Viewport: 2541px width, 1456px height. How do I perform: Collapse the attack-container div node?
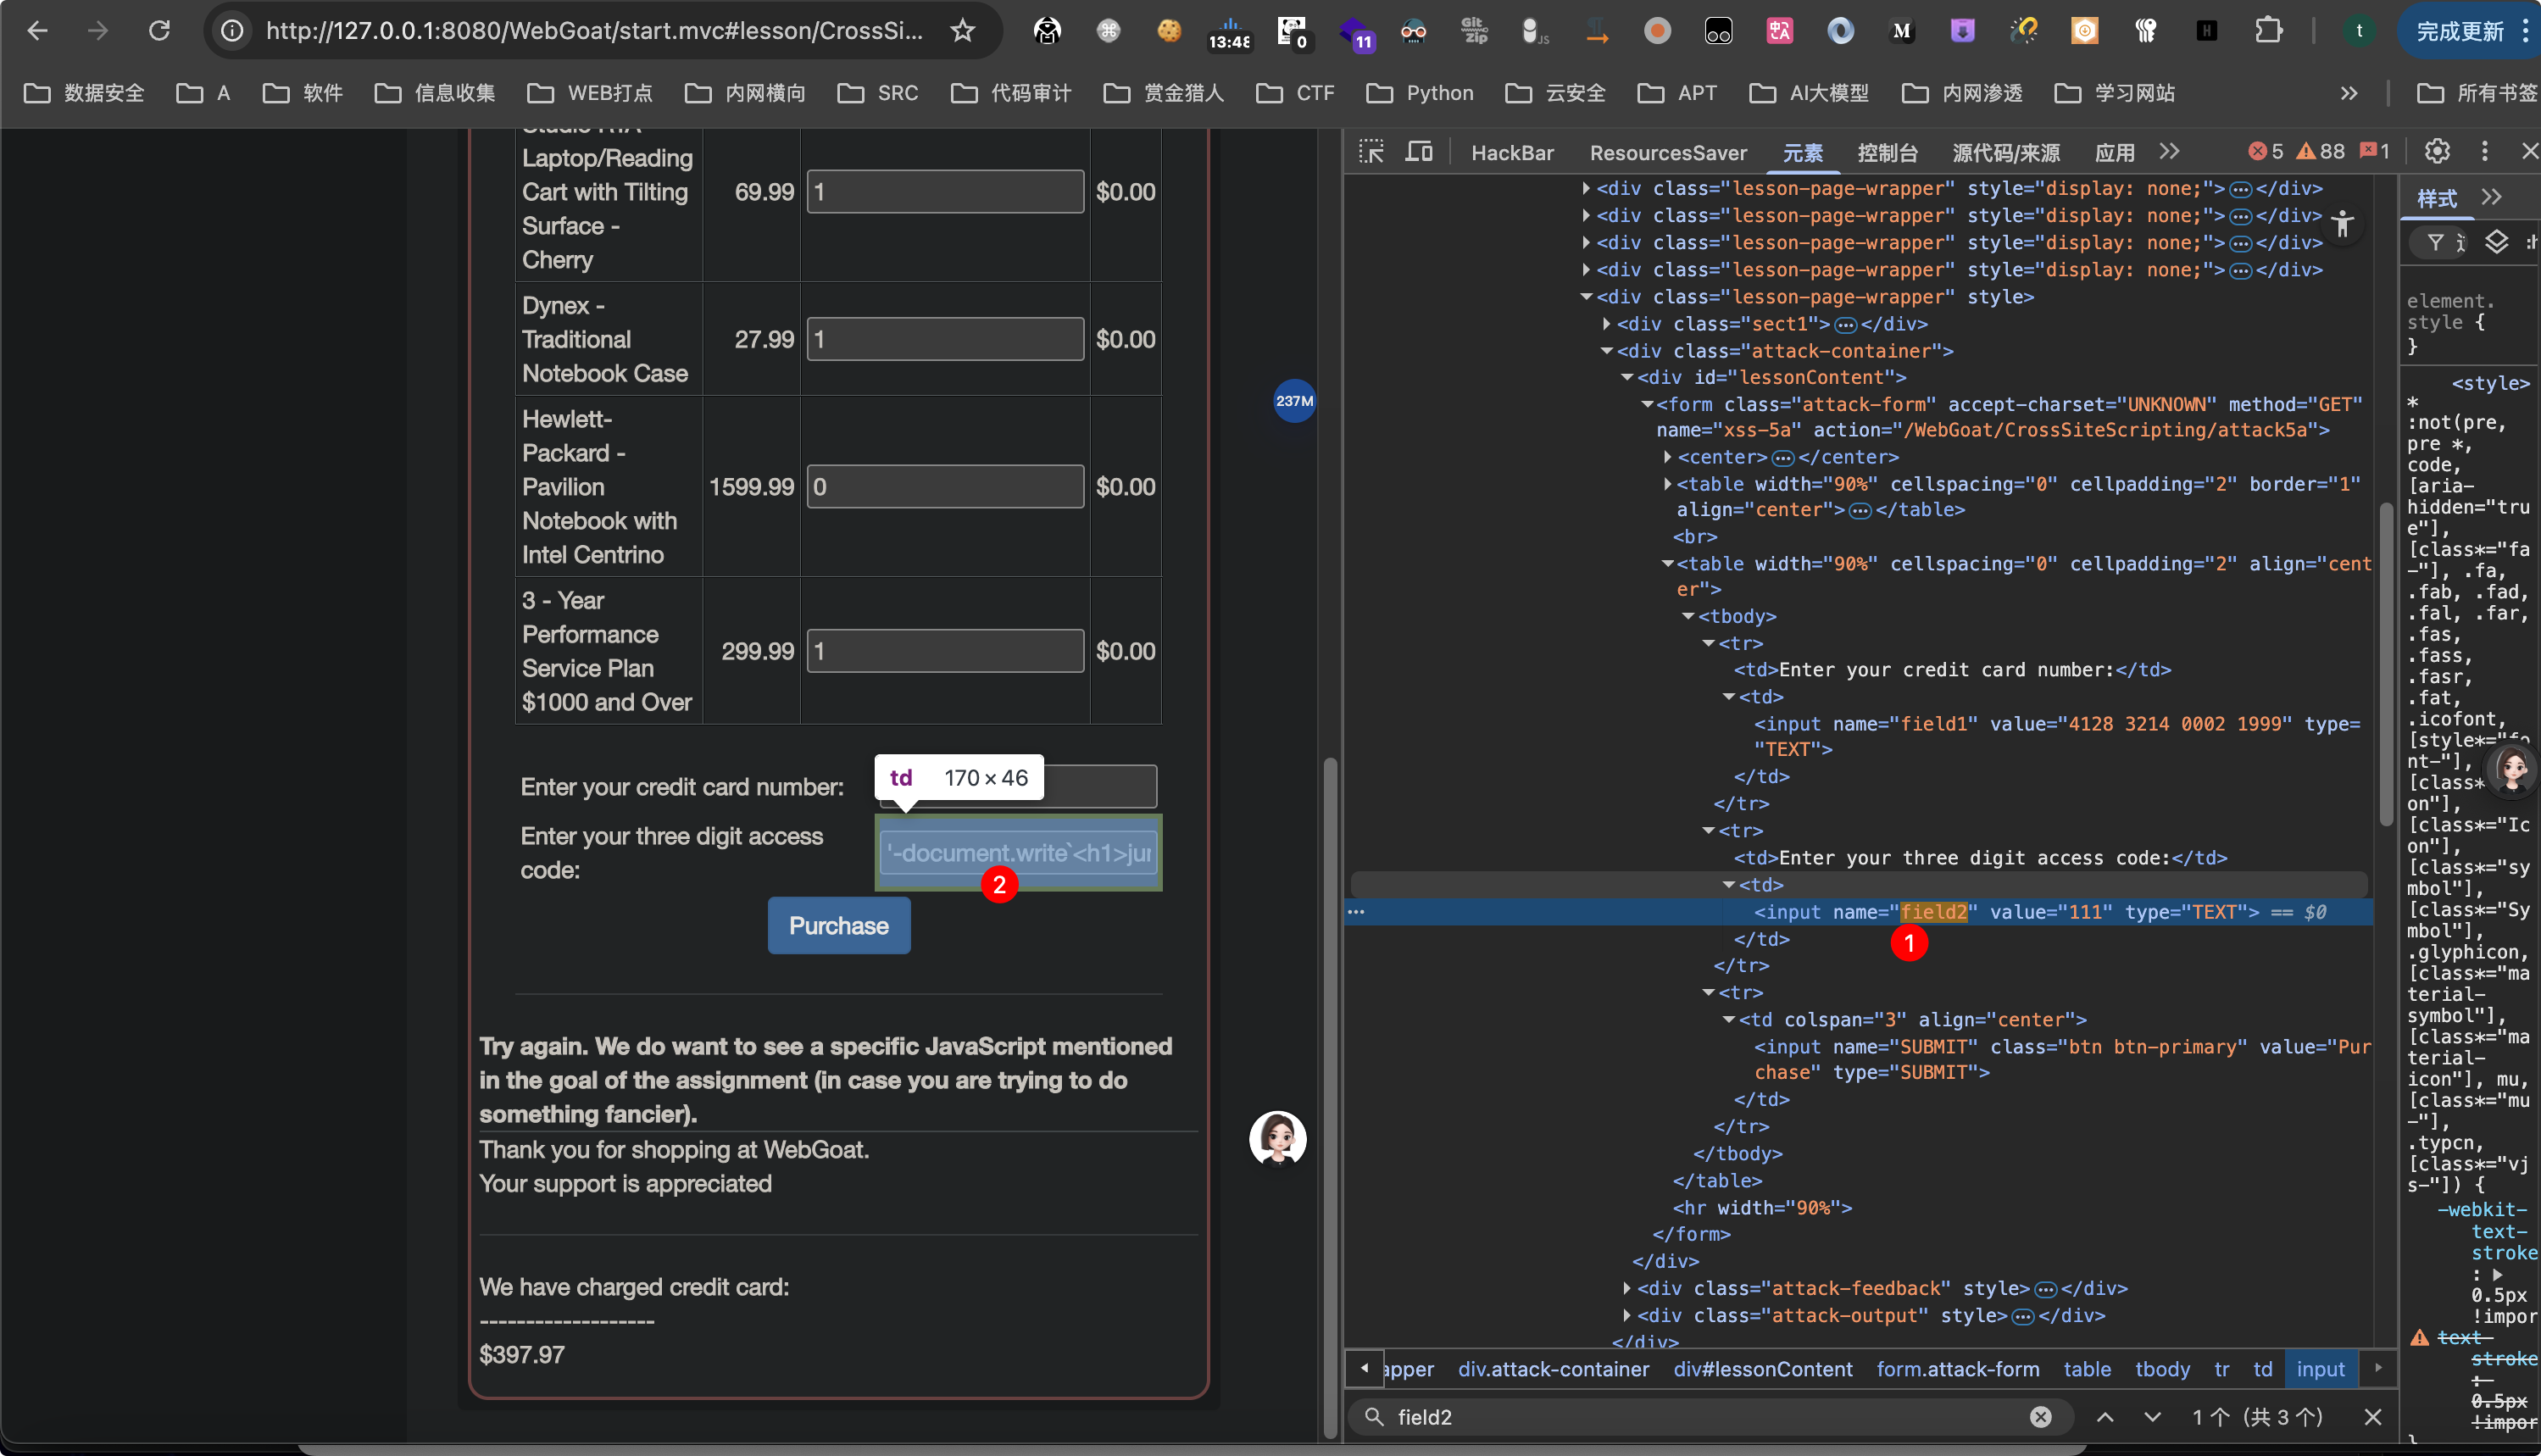(x=1607, y=351)
